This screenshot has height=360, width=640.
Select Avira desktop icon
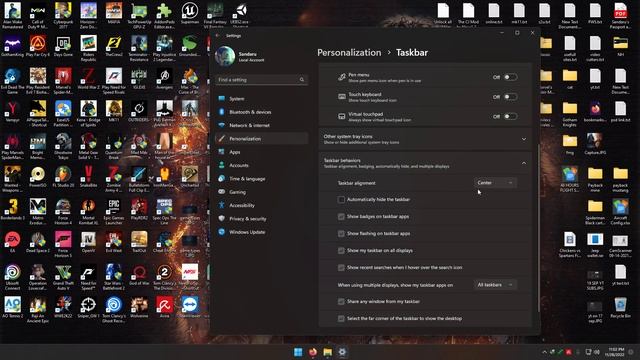[x=164, y=307]
